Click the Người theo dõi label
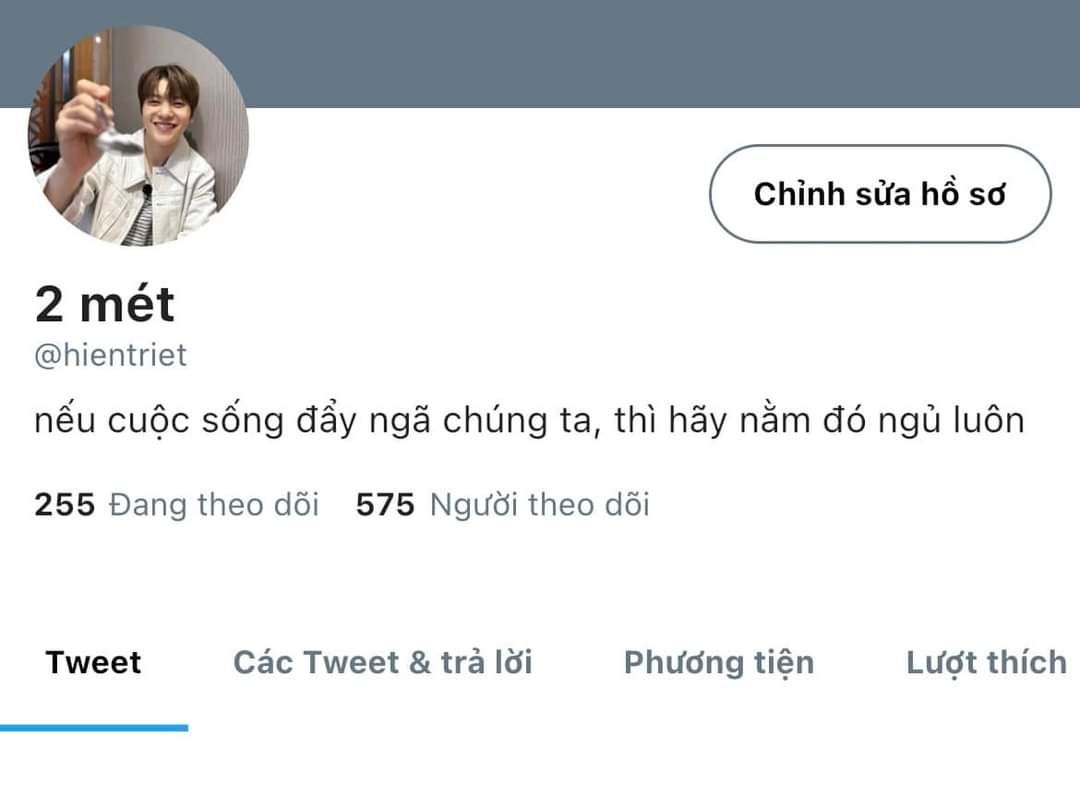The height and width of the screenshot is (810, 1080). click(x=540, y=504)
